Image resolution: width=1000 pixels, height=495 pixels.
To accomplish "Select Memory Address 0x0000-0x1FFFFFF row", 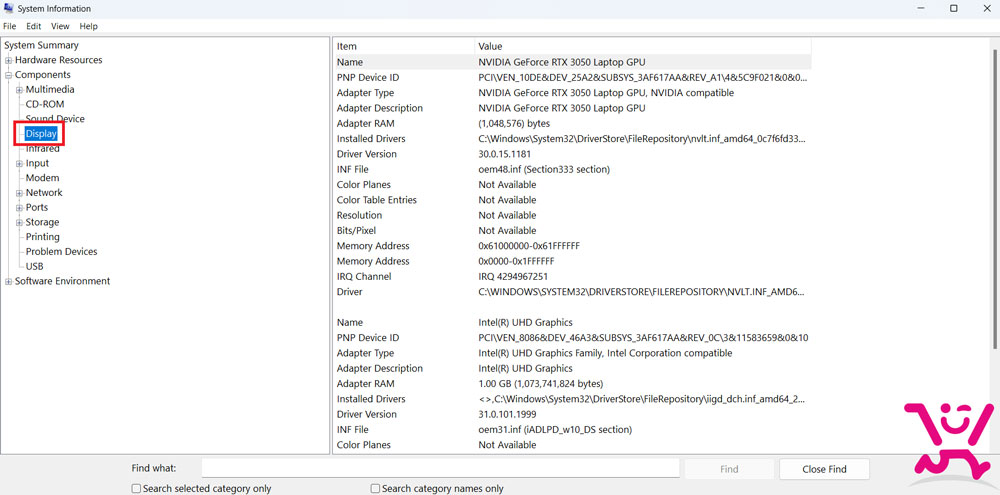I will tap(573, 261).
